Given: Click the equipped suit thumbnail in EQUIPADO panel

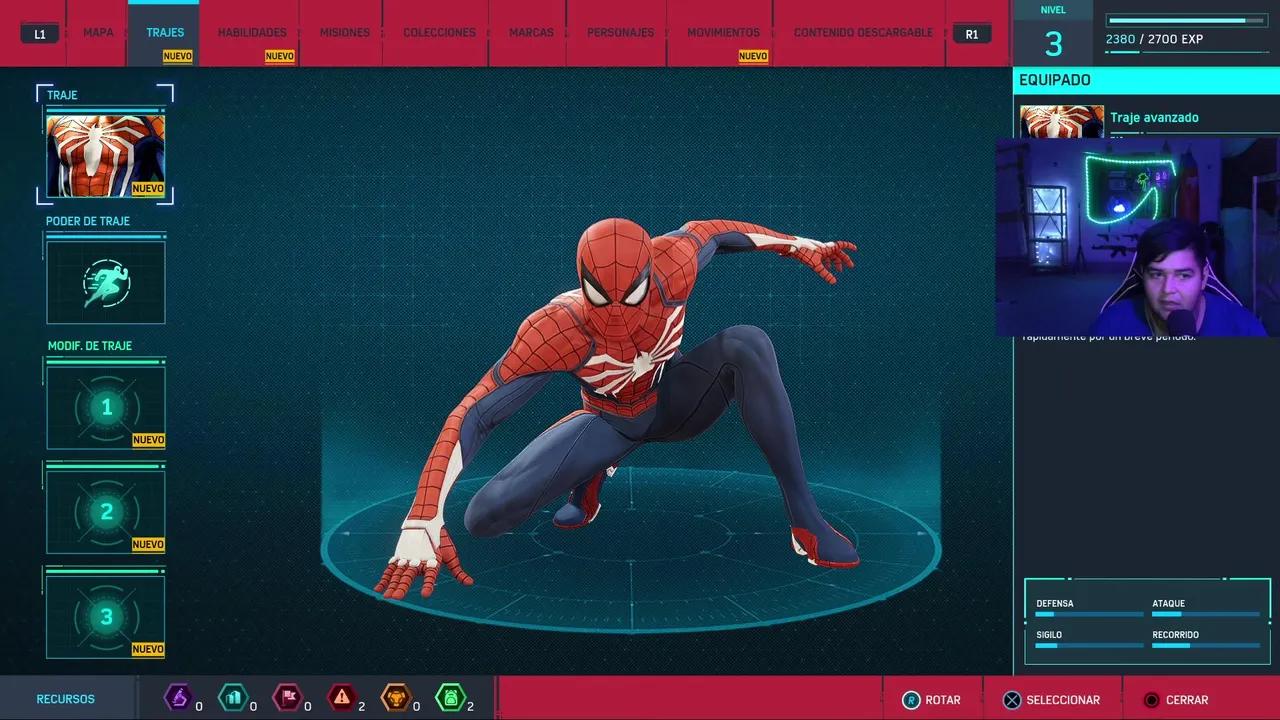Looking at the screenshot, I should coord(1062,121).
